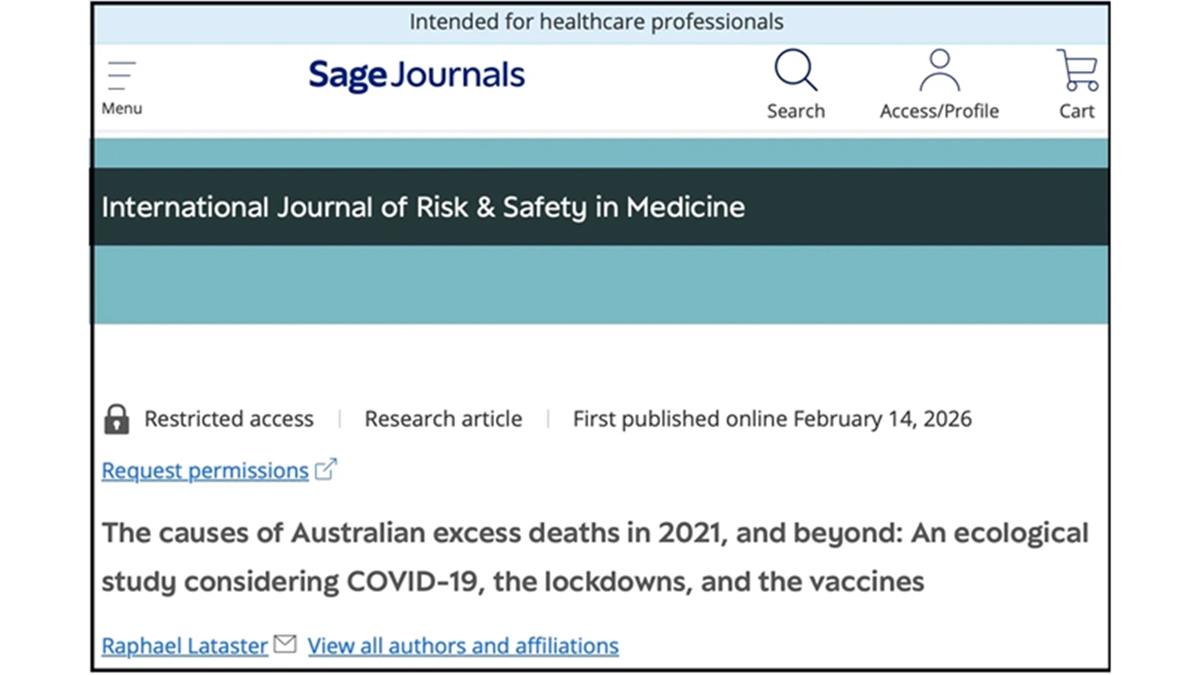Open author Raphael Lataster's link
The height and width of the screenshot is (675, 1200).
[185, 646]
